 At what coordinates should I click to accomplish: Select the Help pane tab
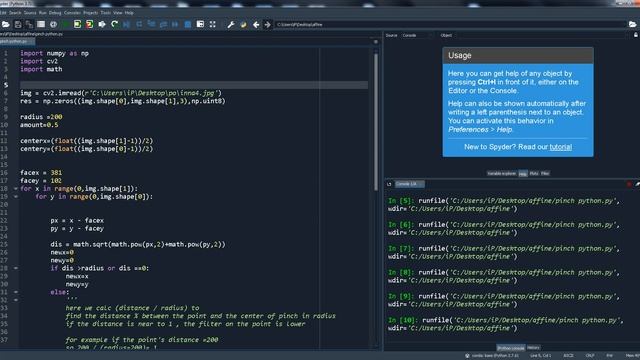pos(523,173)
